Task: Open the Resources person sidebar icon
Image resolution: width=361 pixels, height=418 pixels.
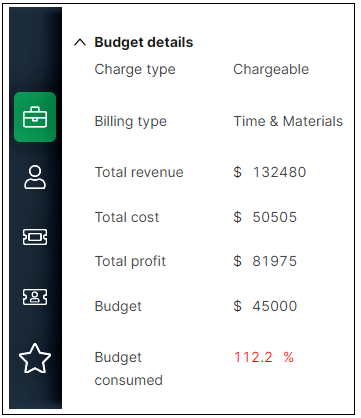Action: 35,177
